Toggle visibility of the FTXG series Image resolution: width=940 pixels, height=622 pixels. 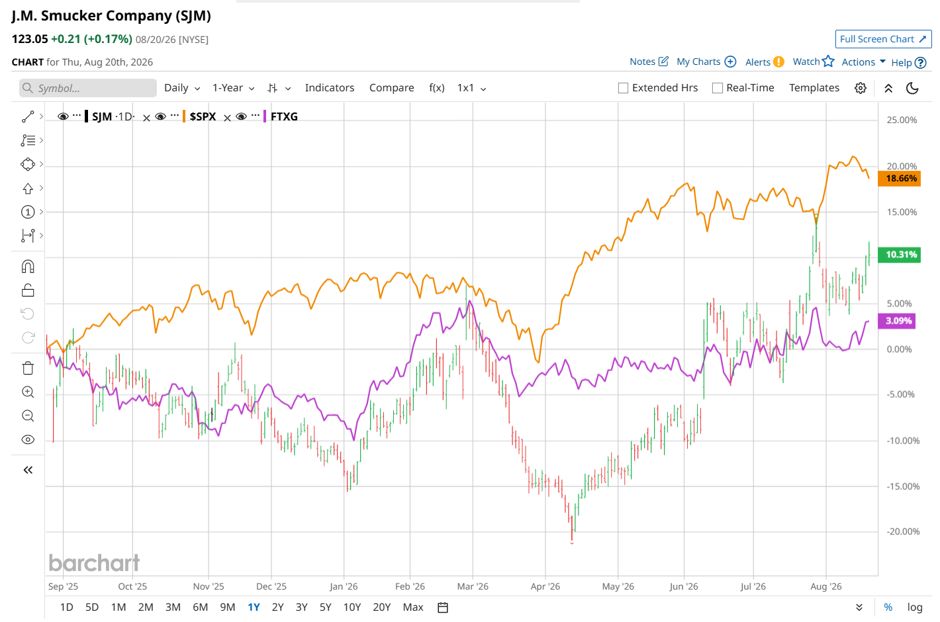pos(242,116)
